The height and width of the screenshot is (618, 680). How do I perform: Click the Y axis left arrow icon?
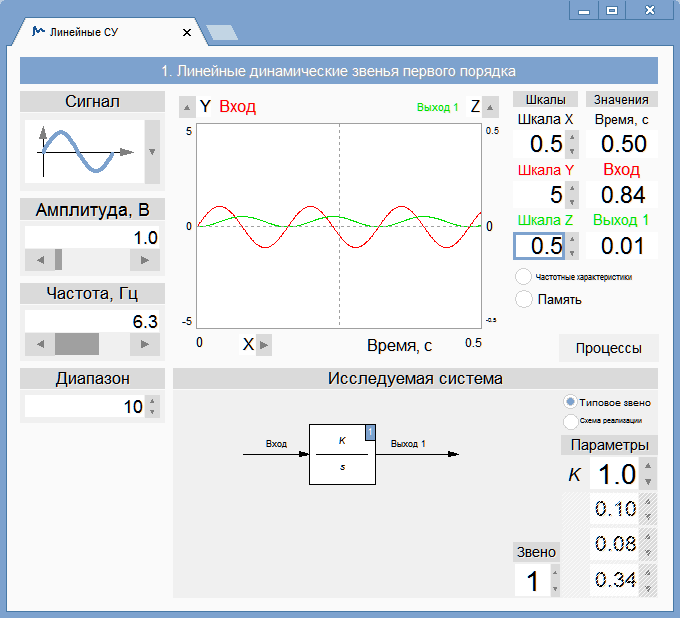pyautogui.click(x=187, y=107)
